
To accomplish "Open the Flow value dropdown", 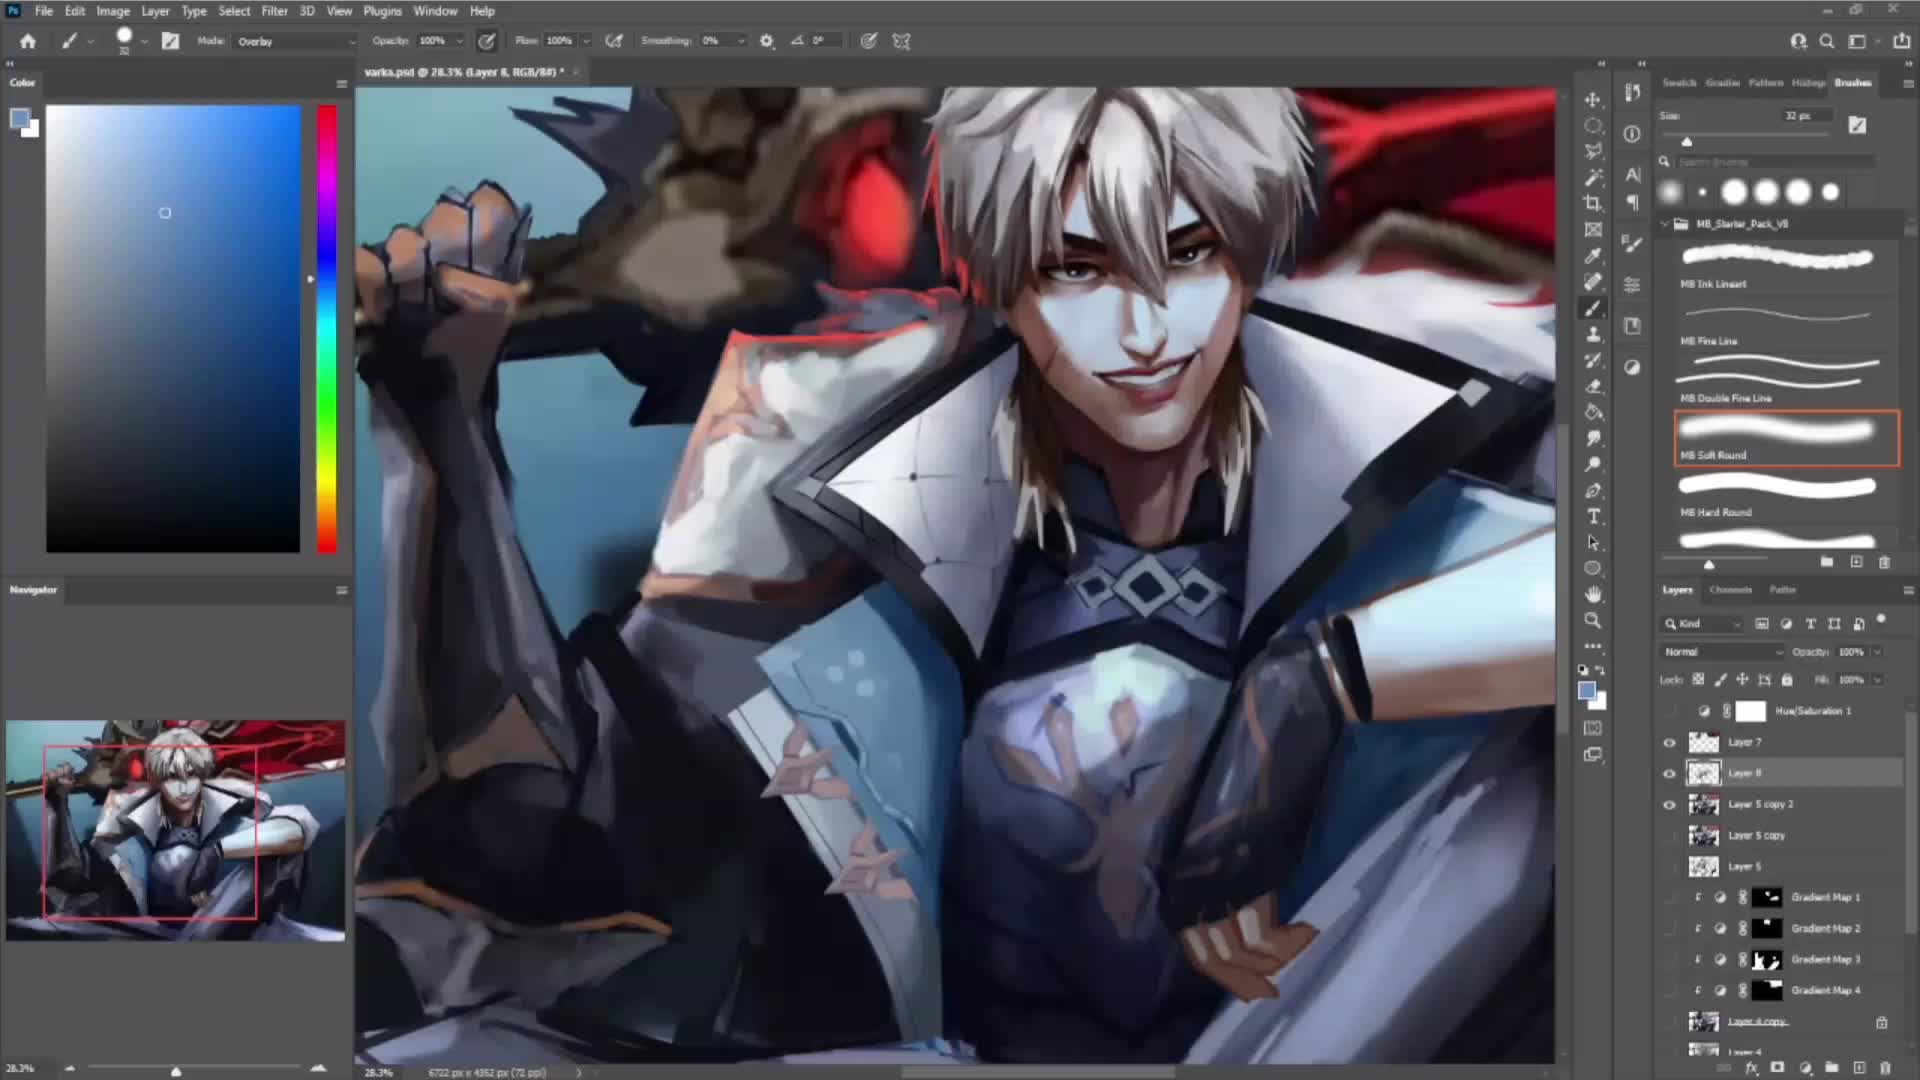I will (586, 41).
